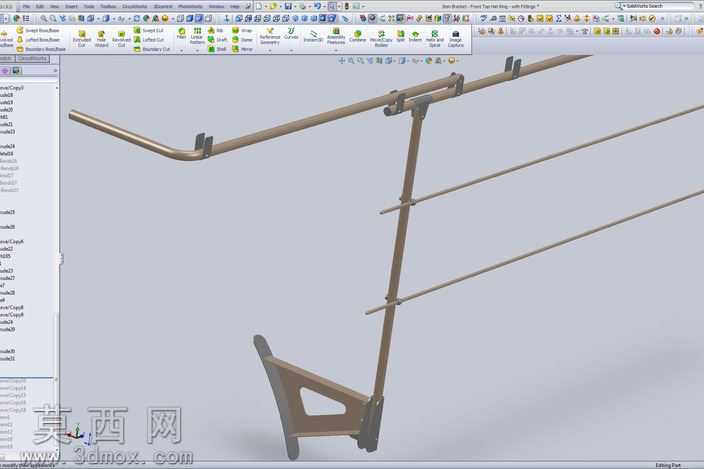The image size is (704, 469).
Task: Open the View menu
Action: click(54, 7)
